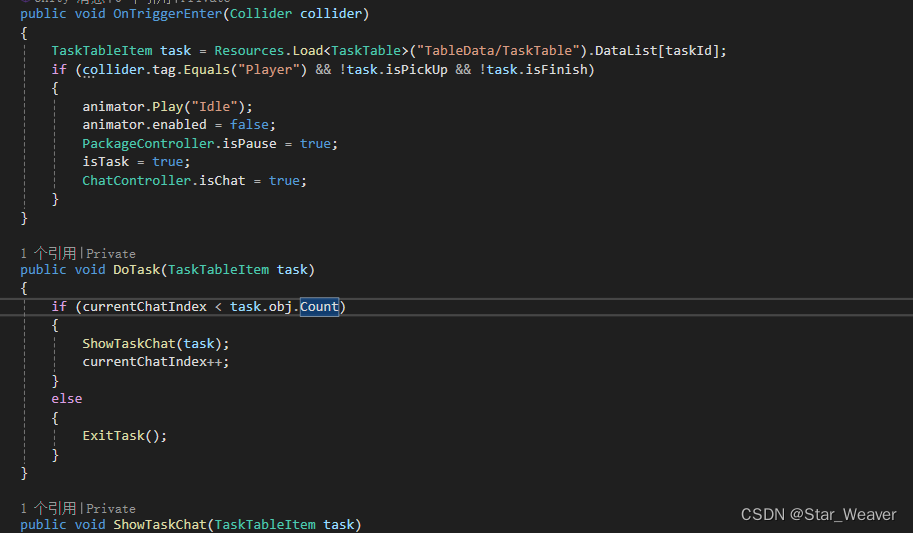Click the 'else' keyword

(x=66, y=399)
